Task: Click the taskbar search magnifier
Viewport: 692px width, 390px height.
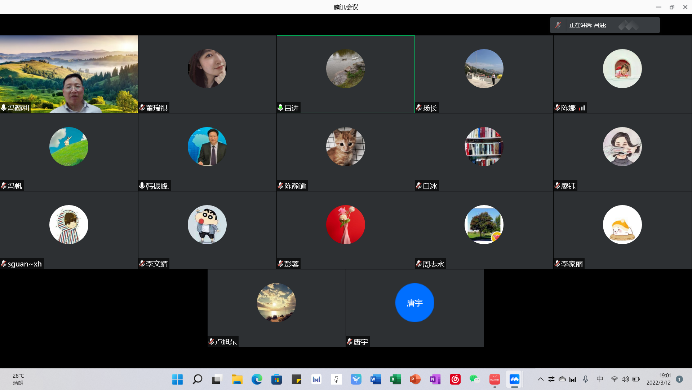Action: click(197, 379)
